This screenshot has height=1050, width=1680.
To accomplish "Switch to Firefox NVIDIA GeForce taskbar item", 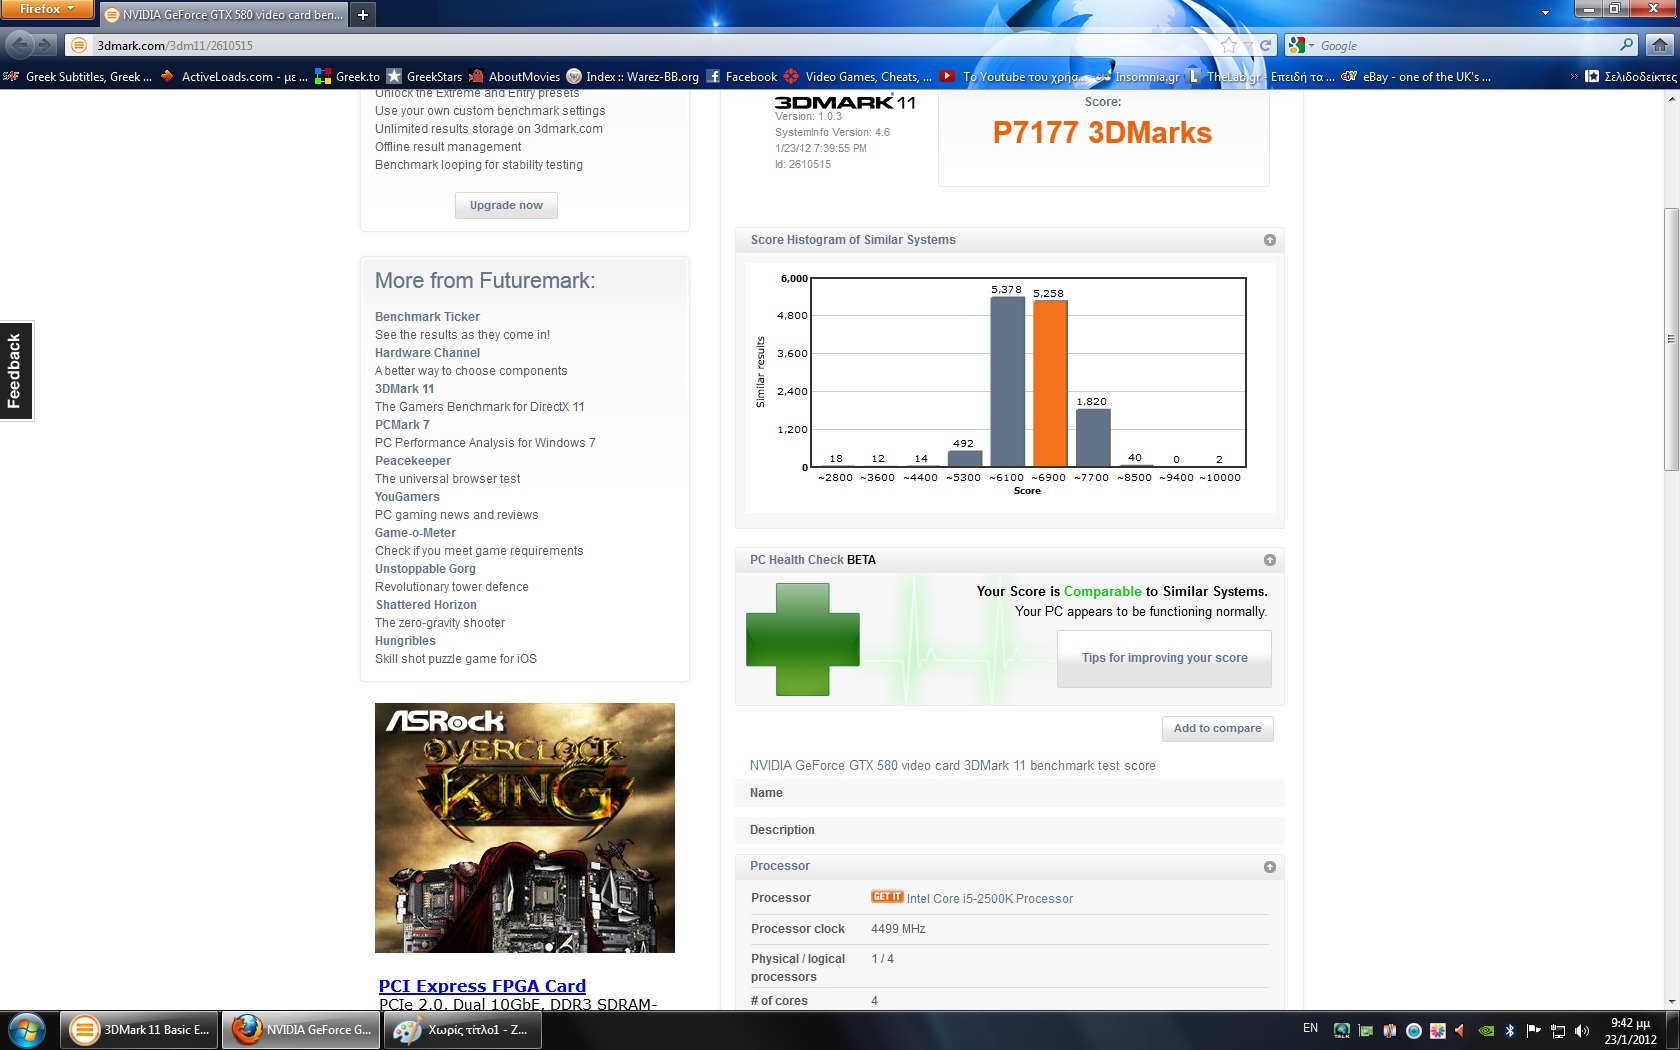I will tap(301, 1030).
